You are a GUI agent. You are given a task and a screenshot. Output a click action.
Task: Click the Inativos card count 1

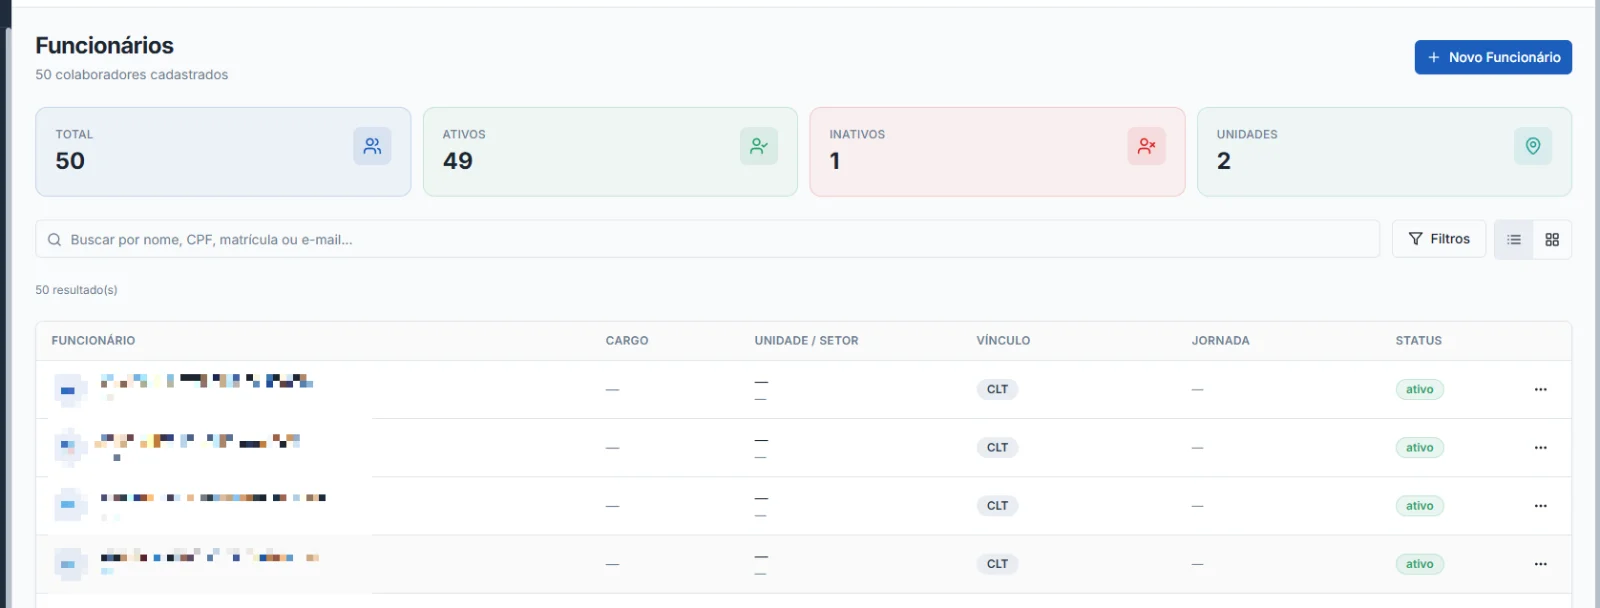point(834,161)
